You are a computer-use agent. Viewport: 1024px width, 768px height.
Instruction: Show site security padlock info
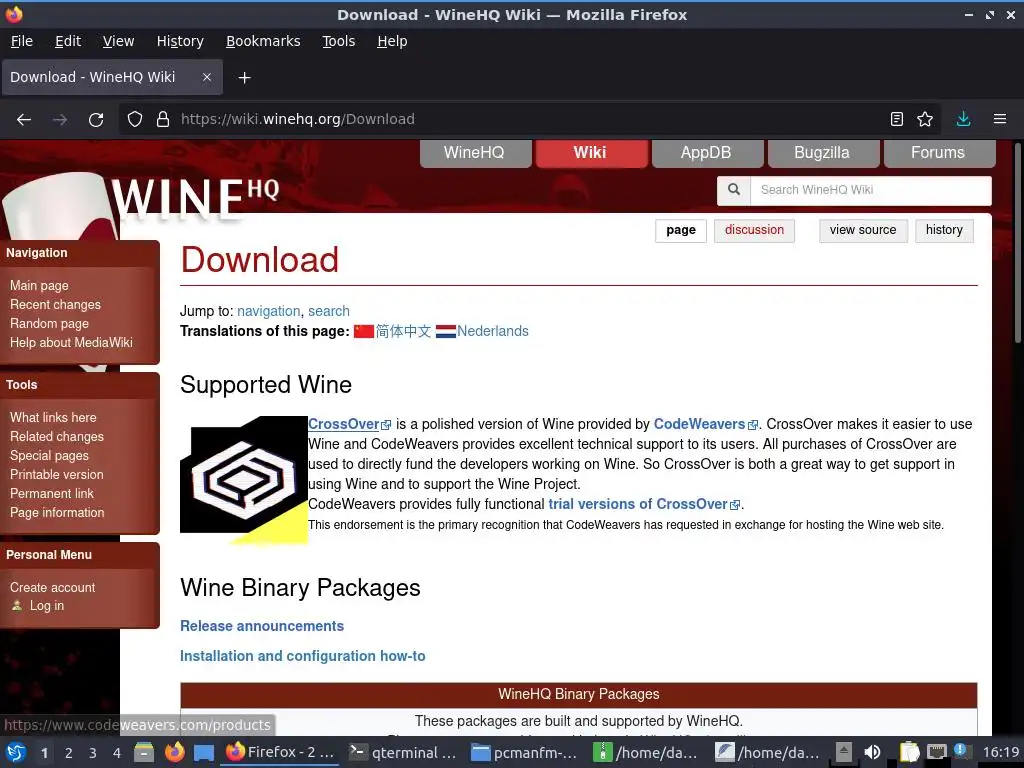pyautogui.click(x=163, y=120)
